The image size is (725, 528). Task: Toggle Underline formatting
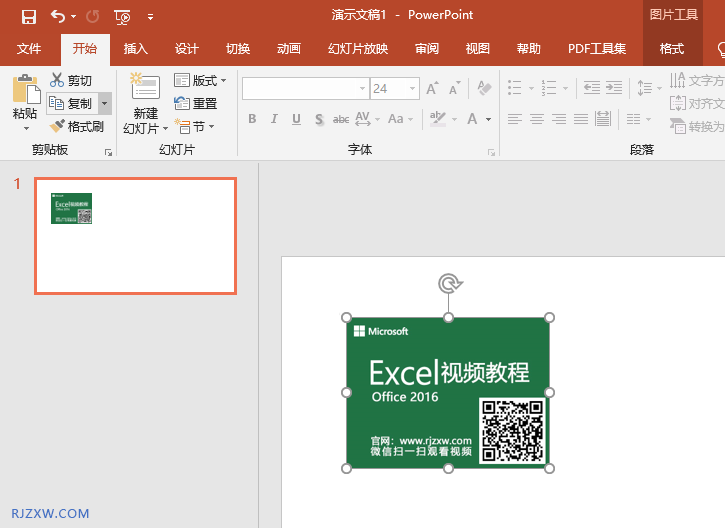coord(296,119)
